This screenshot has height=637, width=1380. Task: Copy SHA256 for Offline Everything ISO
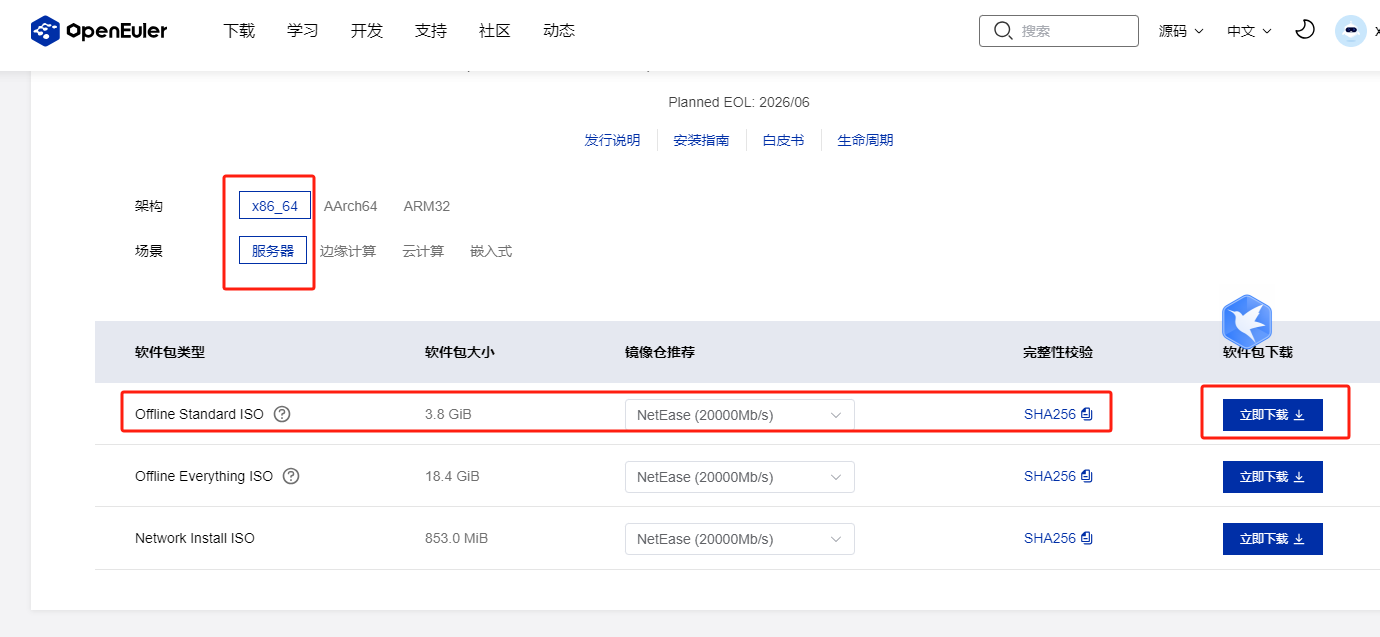[1087, 476]
